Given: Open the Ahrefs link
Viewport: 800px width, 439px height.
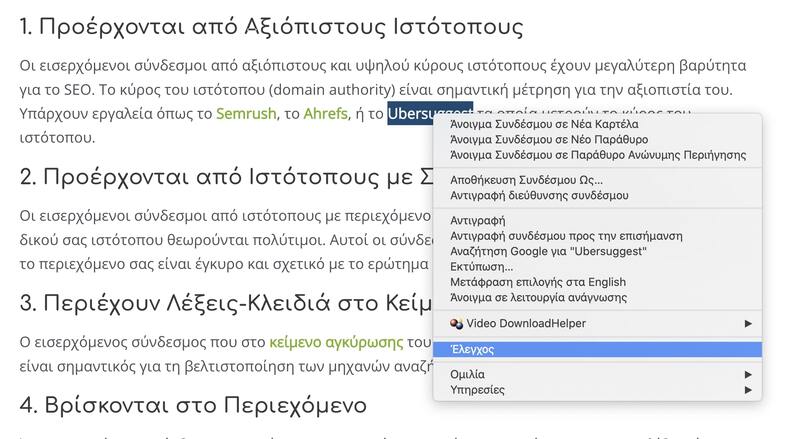Looking at the screenshot, I should (x=326, y=113).
